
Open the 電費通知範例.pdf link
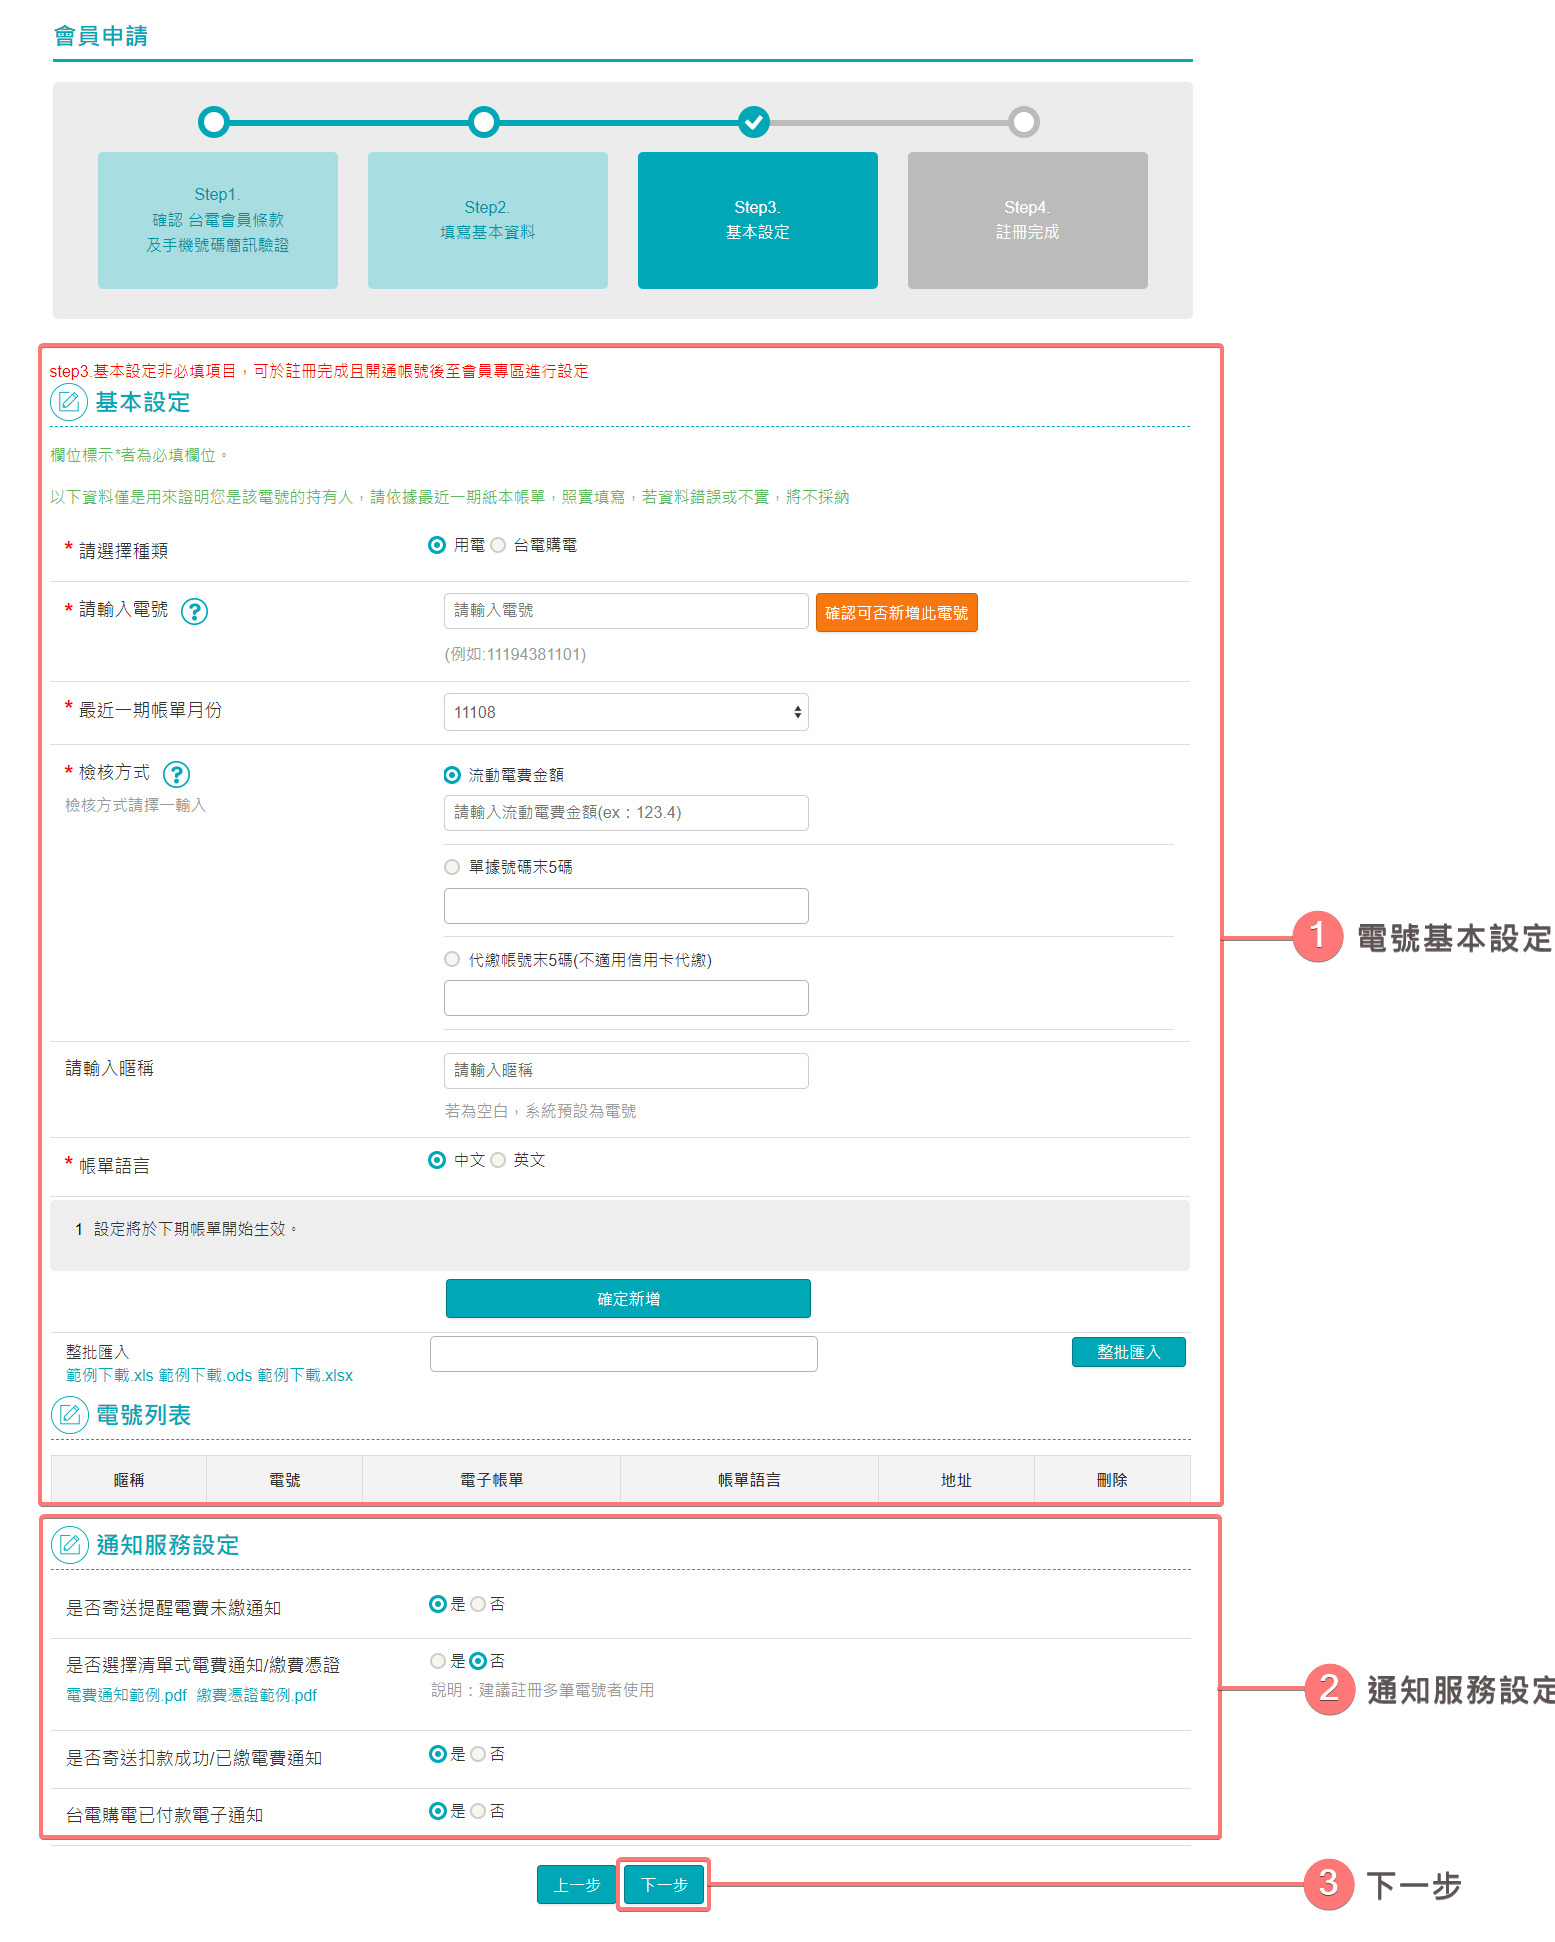pos(127,1696)
